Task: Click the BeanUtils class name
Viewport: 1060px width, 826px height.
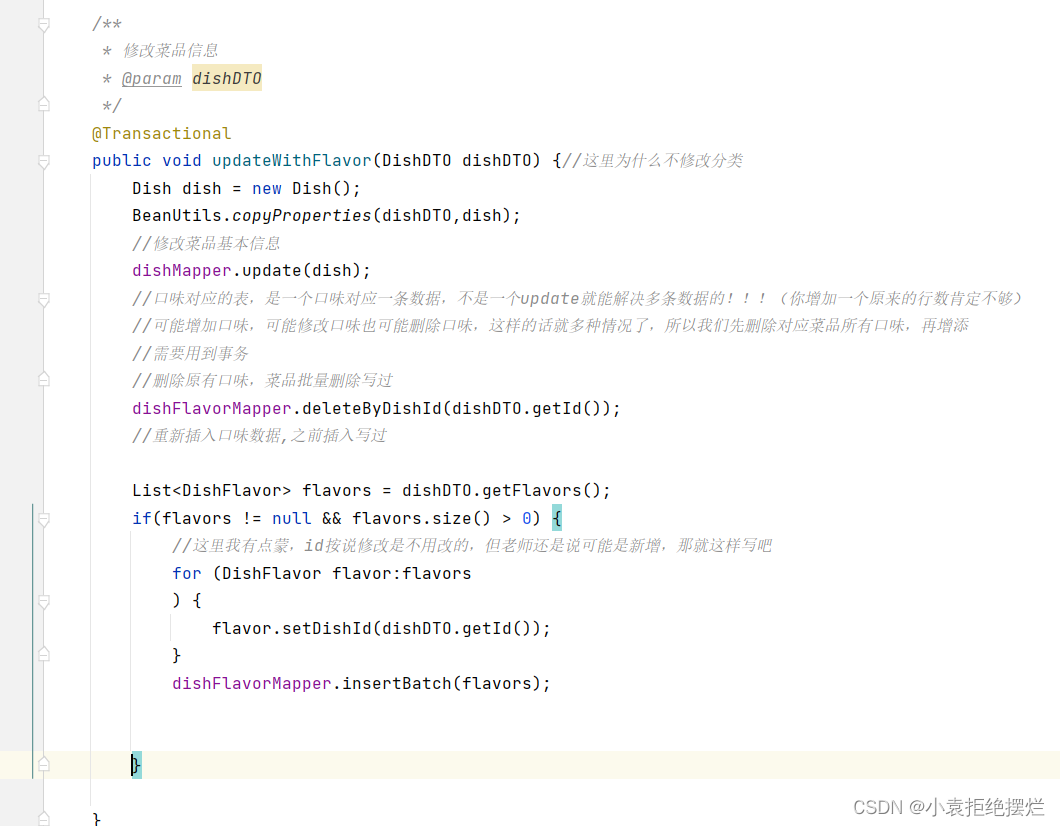Action: [176, 216]
